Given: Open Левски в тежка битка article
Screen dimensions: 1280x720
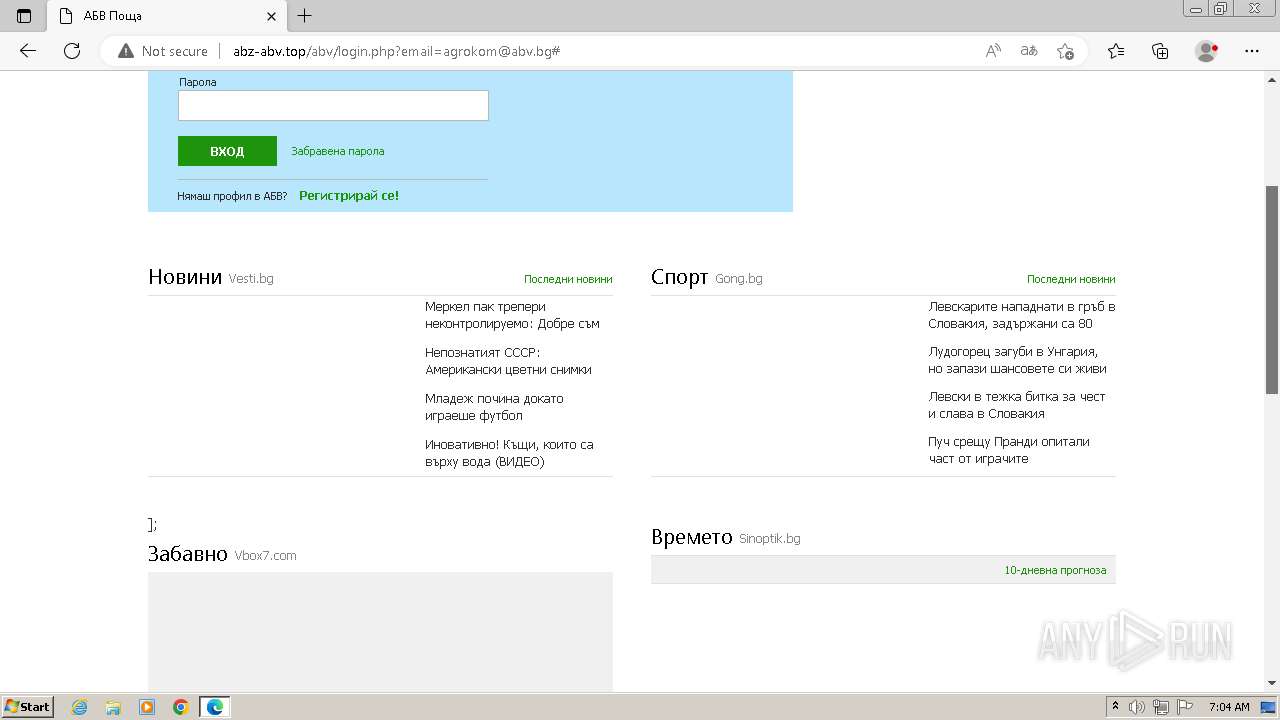Looking at the screenshot, I should [x=1017, y=405].
